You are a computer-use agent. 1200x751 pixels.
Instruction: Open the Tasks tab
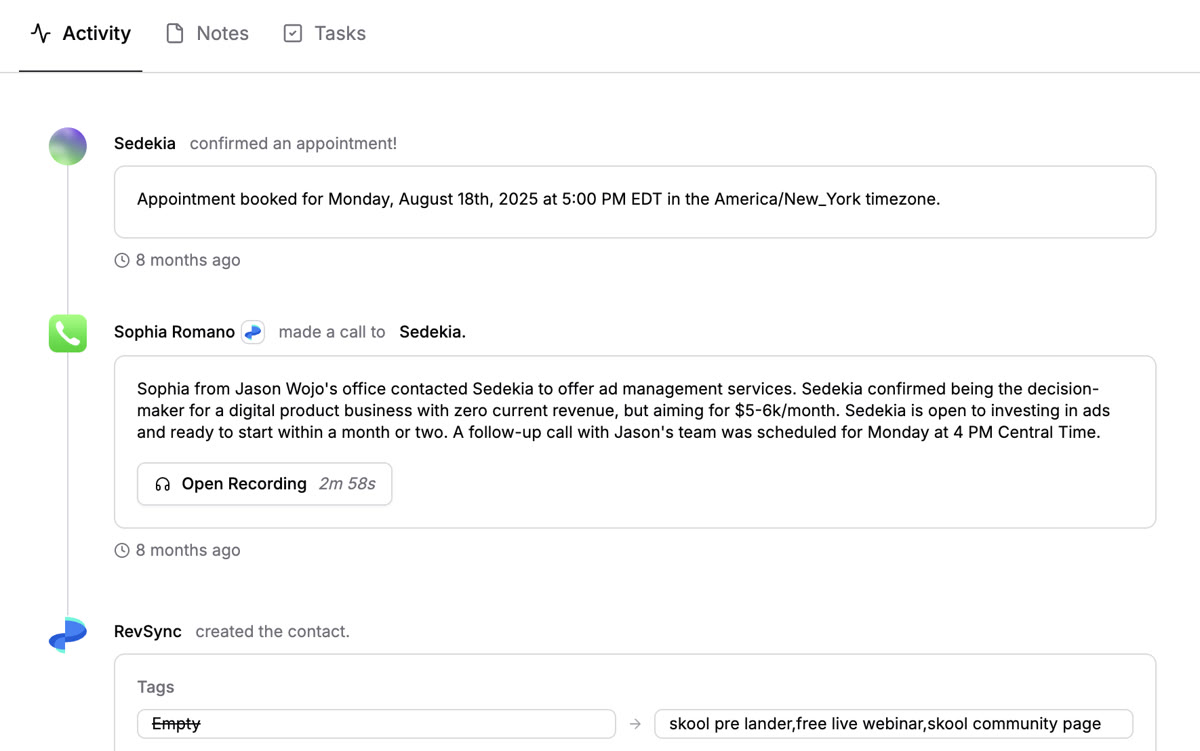click(x=341, y=33)
